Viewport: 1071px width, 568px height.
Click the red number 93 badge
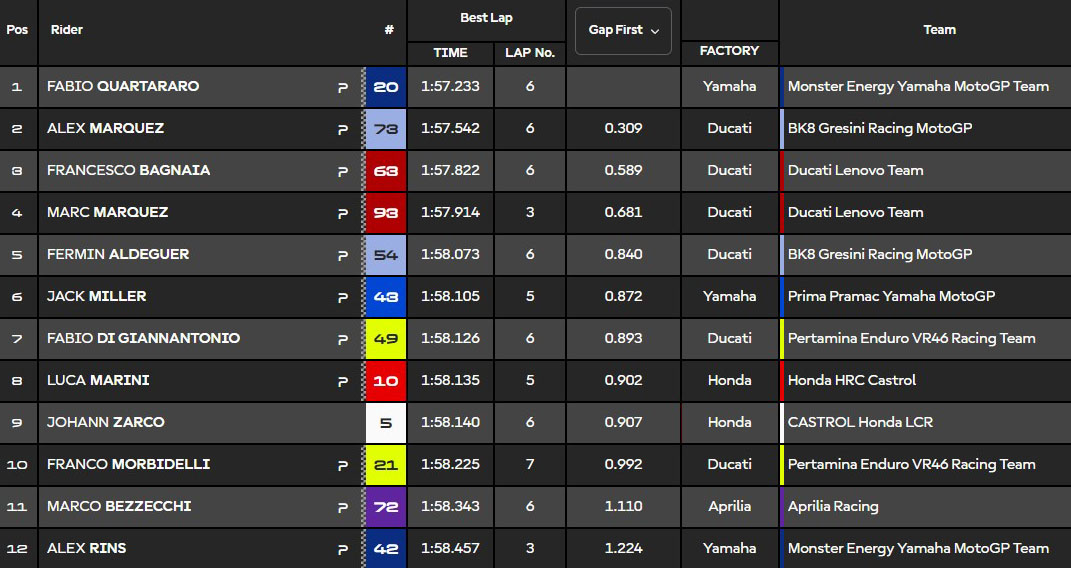[386, 213]
